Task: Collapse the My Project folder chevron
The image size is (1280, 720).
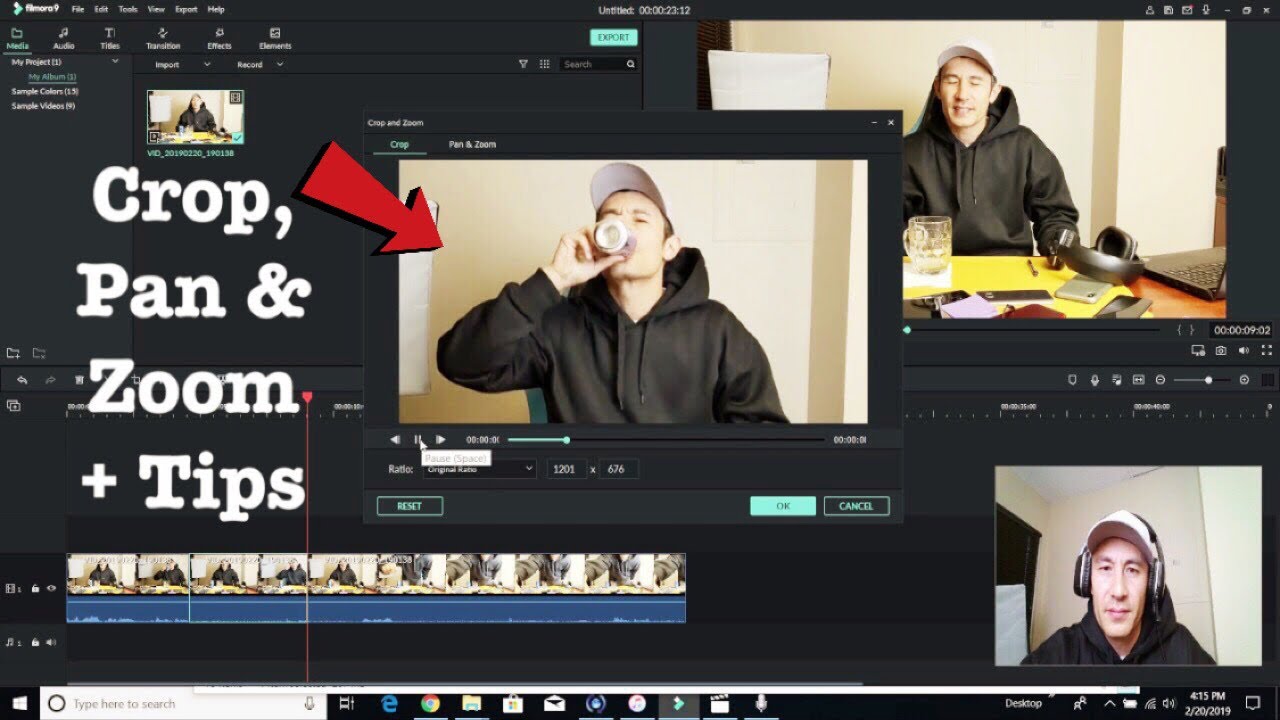Action: (x=115, y=62)
